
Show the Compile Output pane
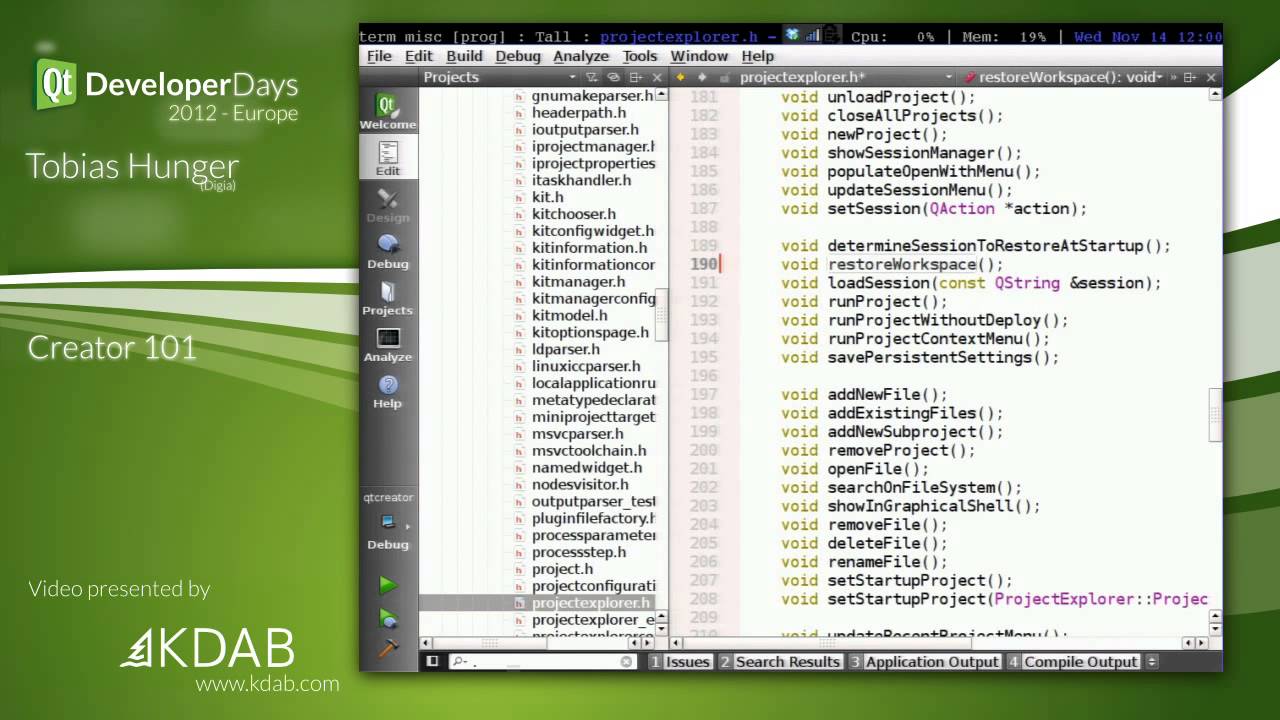(1073, 662)
